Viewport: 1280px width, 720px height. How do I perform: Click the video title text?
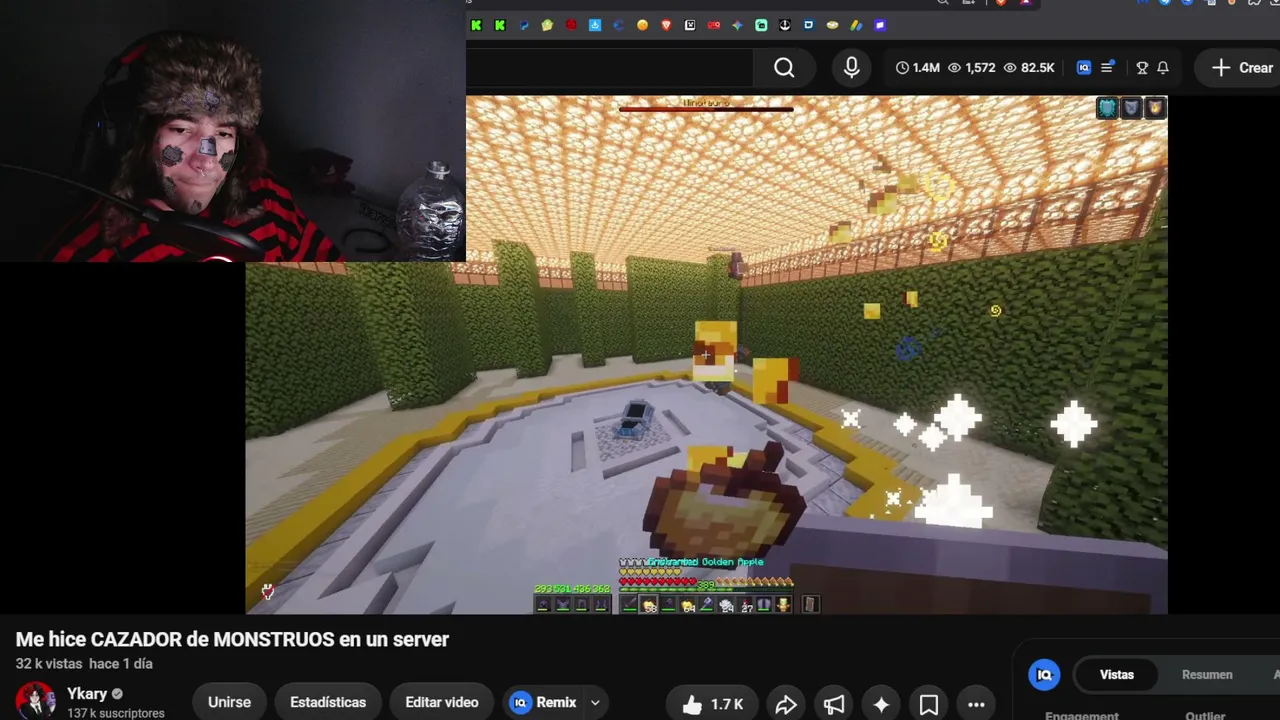[x=232, y=639]
